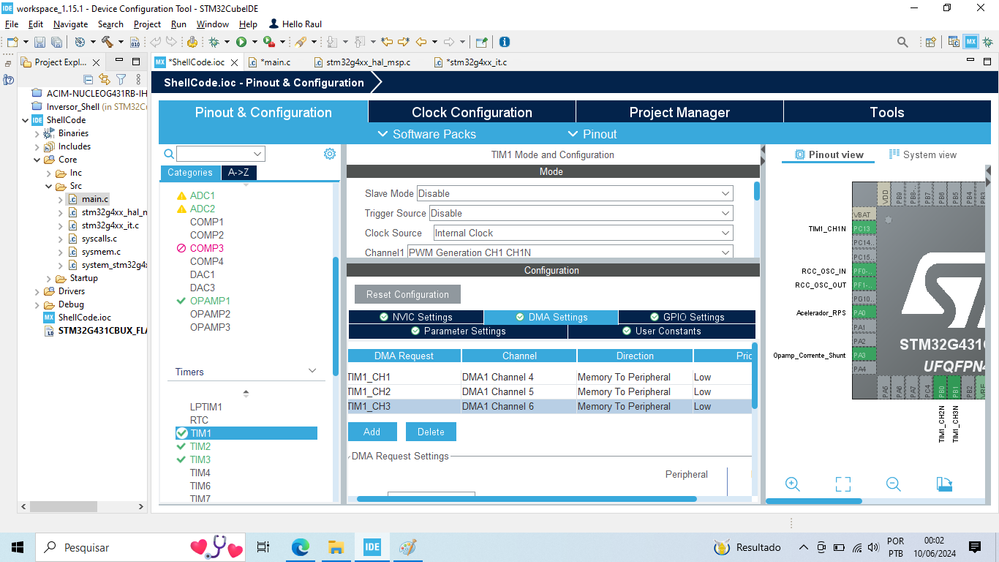Zoom out of the pinout view

click(893, 484)
